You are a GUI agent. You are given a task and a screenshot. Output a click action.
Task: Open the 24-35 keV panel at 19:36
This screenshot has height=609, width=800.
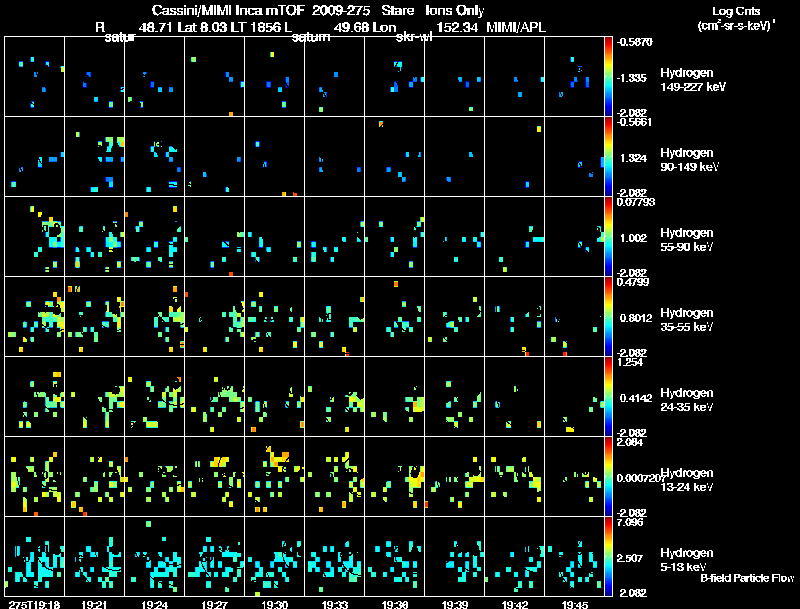click(394, 396)
